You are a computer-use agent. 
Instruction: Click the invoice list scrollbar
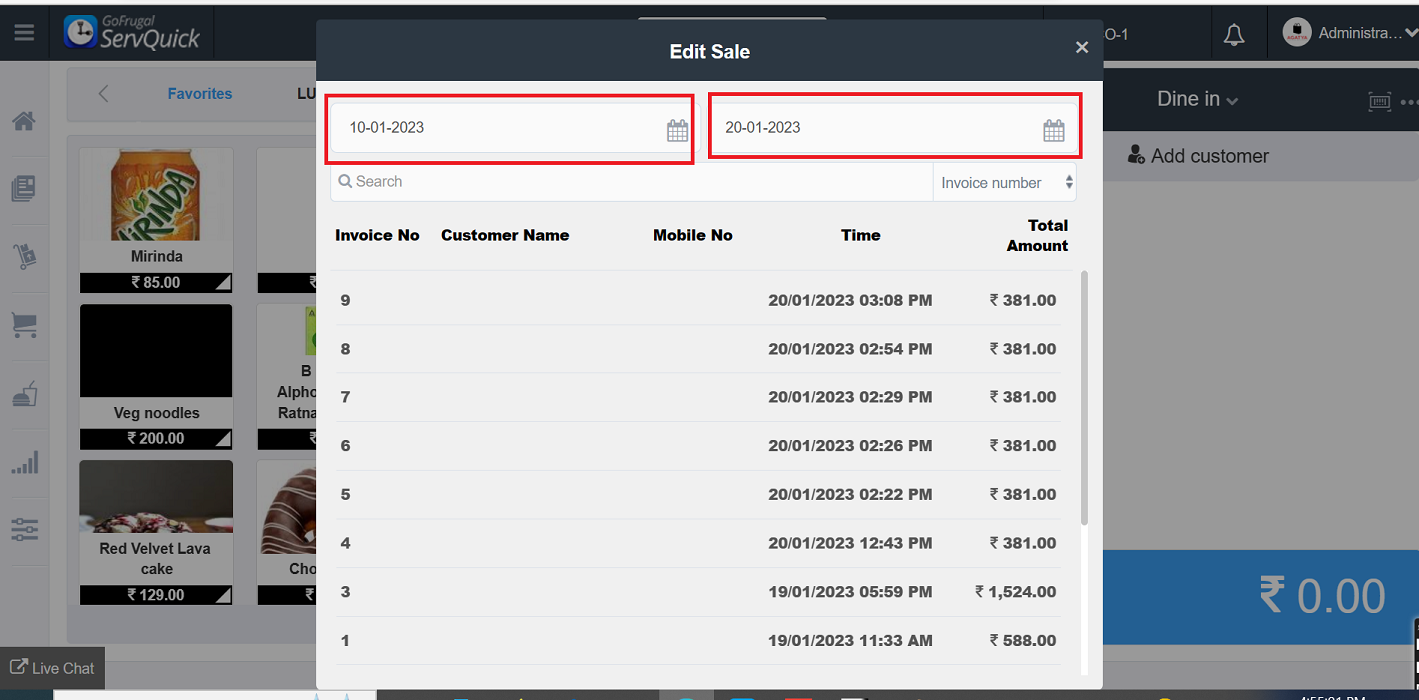tap(1085, 397)
